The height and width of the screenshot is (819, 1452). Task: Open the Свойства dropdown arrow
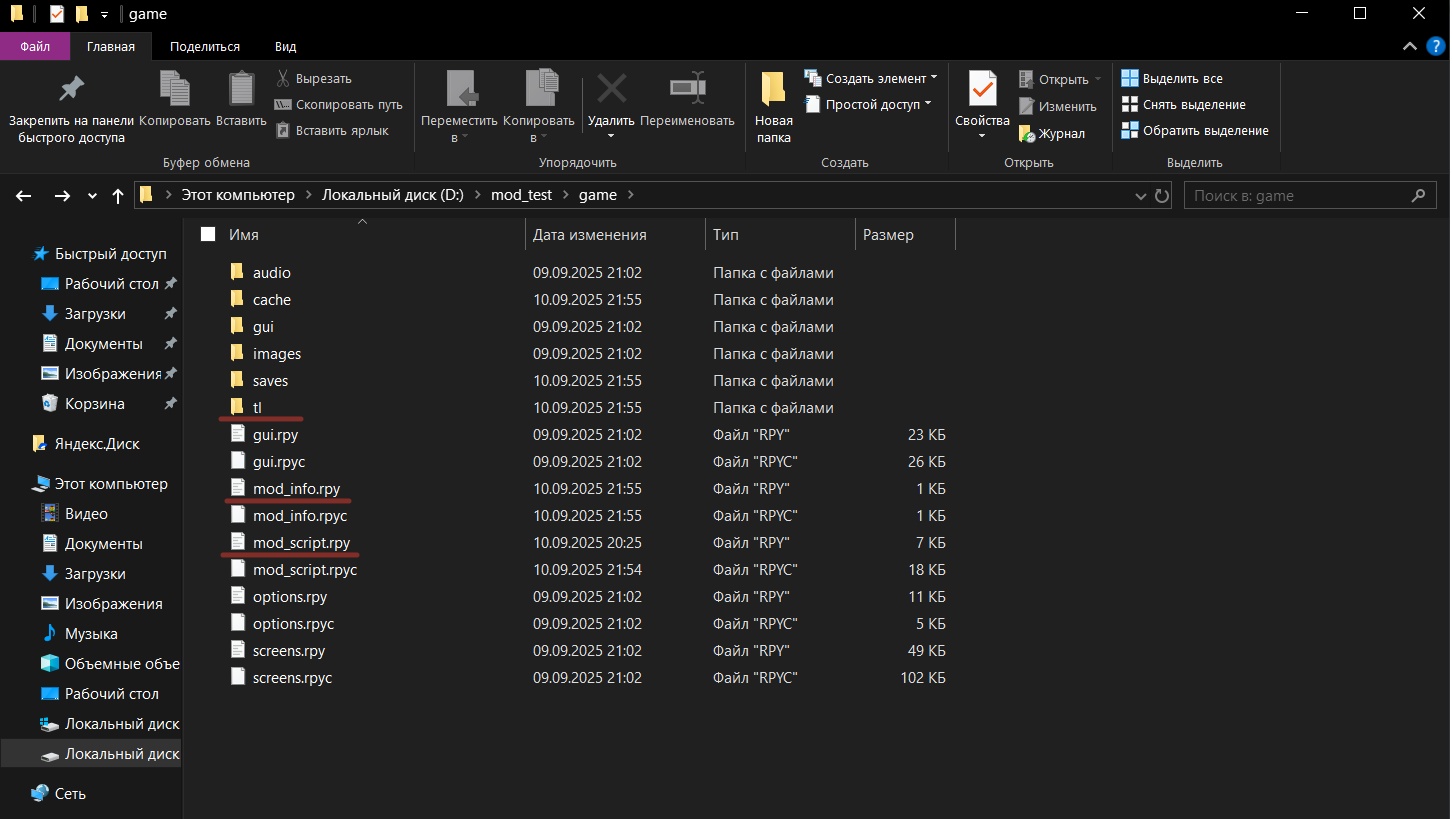pos(982,136)
